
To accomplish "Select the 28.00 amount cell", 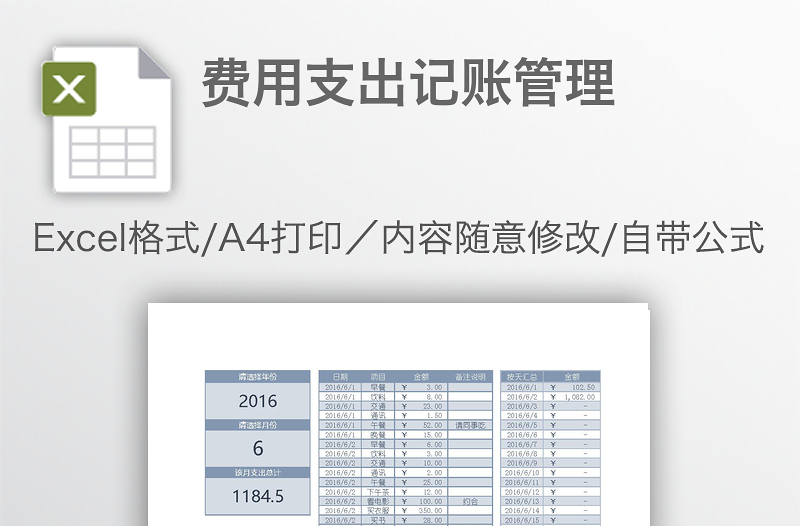I will click(421, 520).
